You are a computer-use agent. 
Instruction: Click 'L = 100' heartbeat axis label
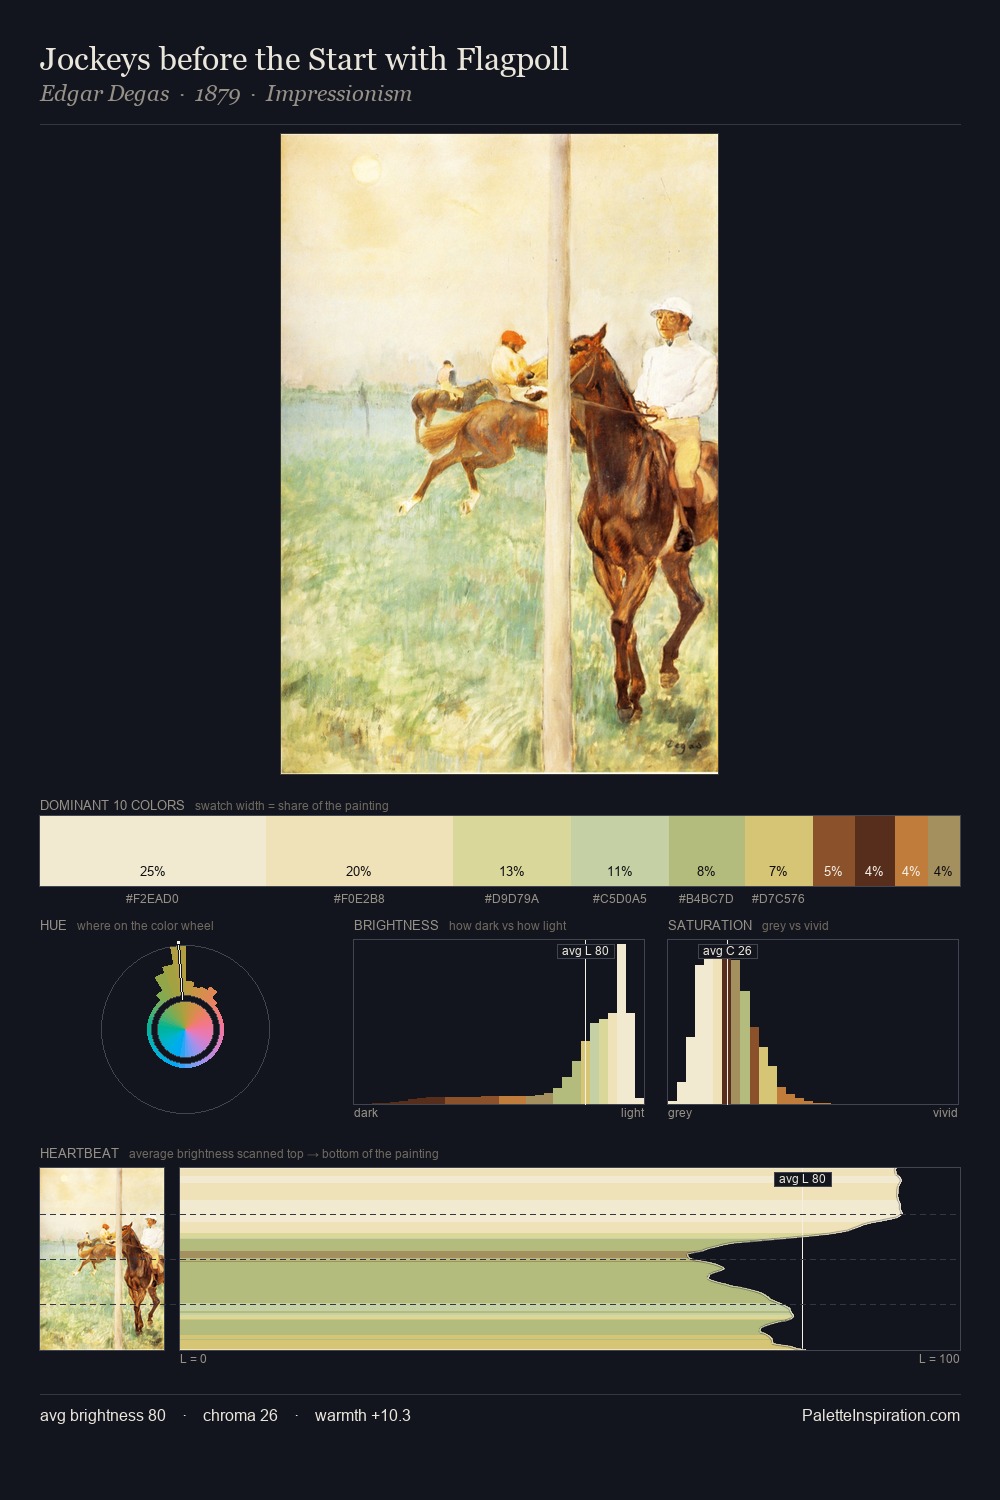939,1359
